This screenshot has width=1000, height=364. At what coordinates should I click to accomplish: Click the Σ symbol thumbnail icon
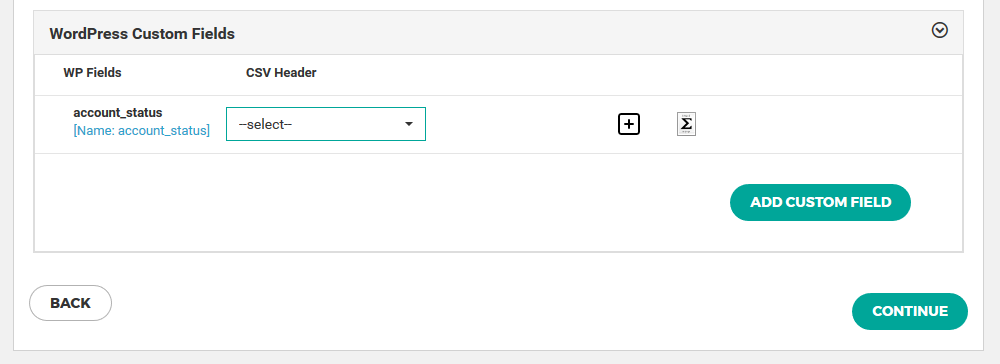[x=686, y=124]
